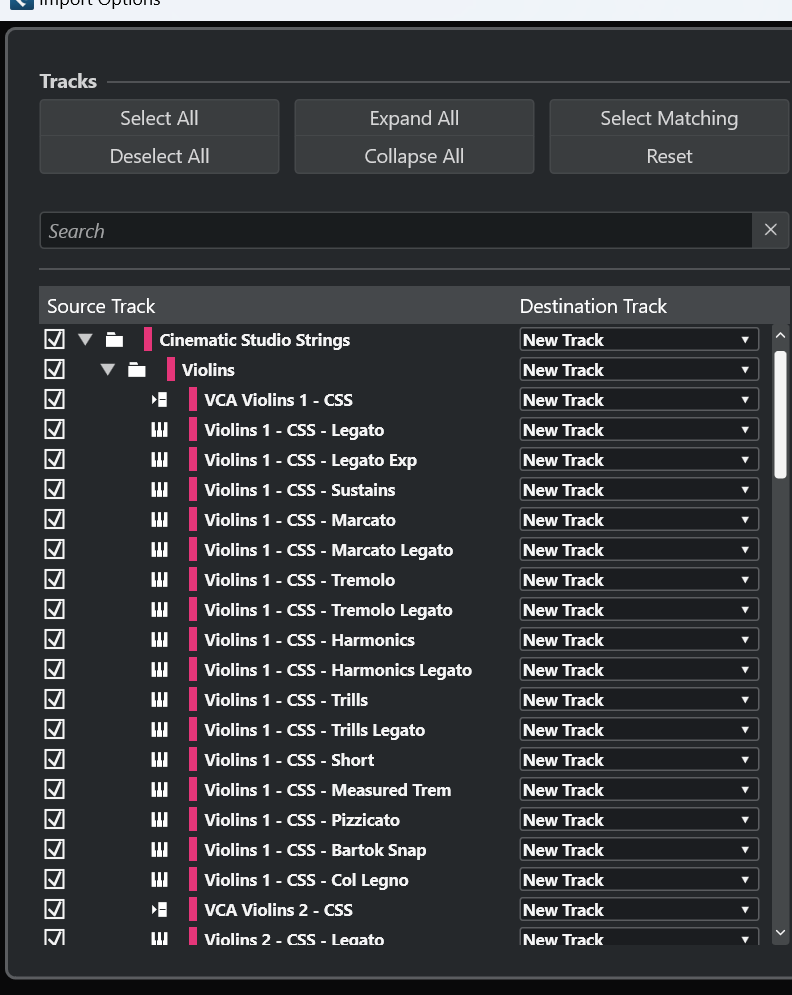Click the keyboard icon of Violins 1 - CSS - Harmonics Legato
Screen dimensions: 792x995
159,670
